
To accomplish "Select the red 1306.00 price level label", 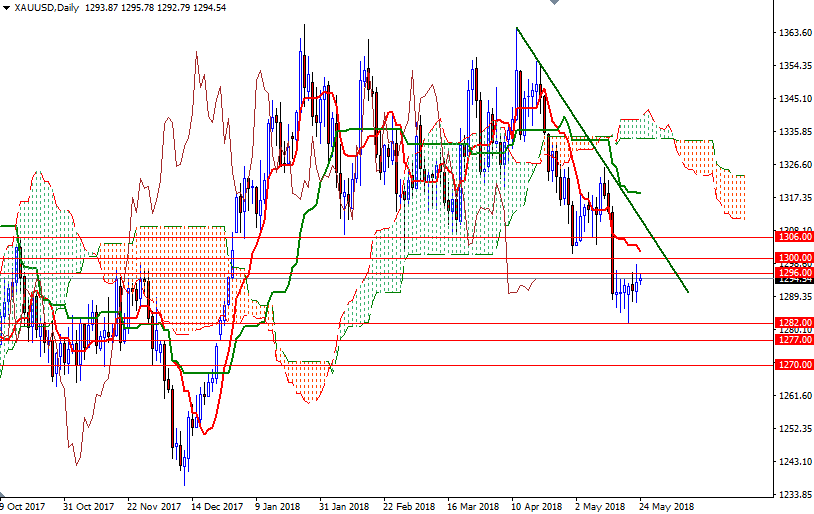I will point(792,237).
